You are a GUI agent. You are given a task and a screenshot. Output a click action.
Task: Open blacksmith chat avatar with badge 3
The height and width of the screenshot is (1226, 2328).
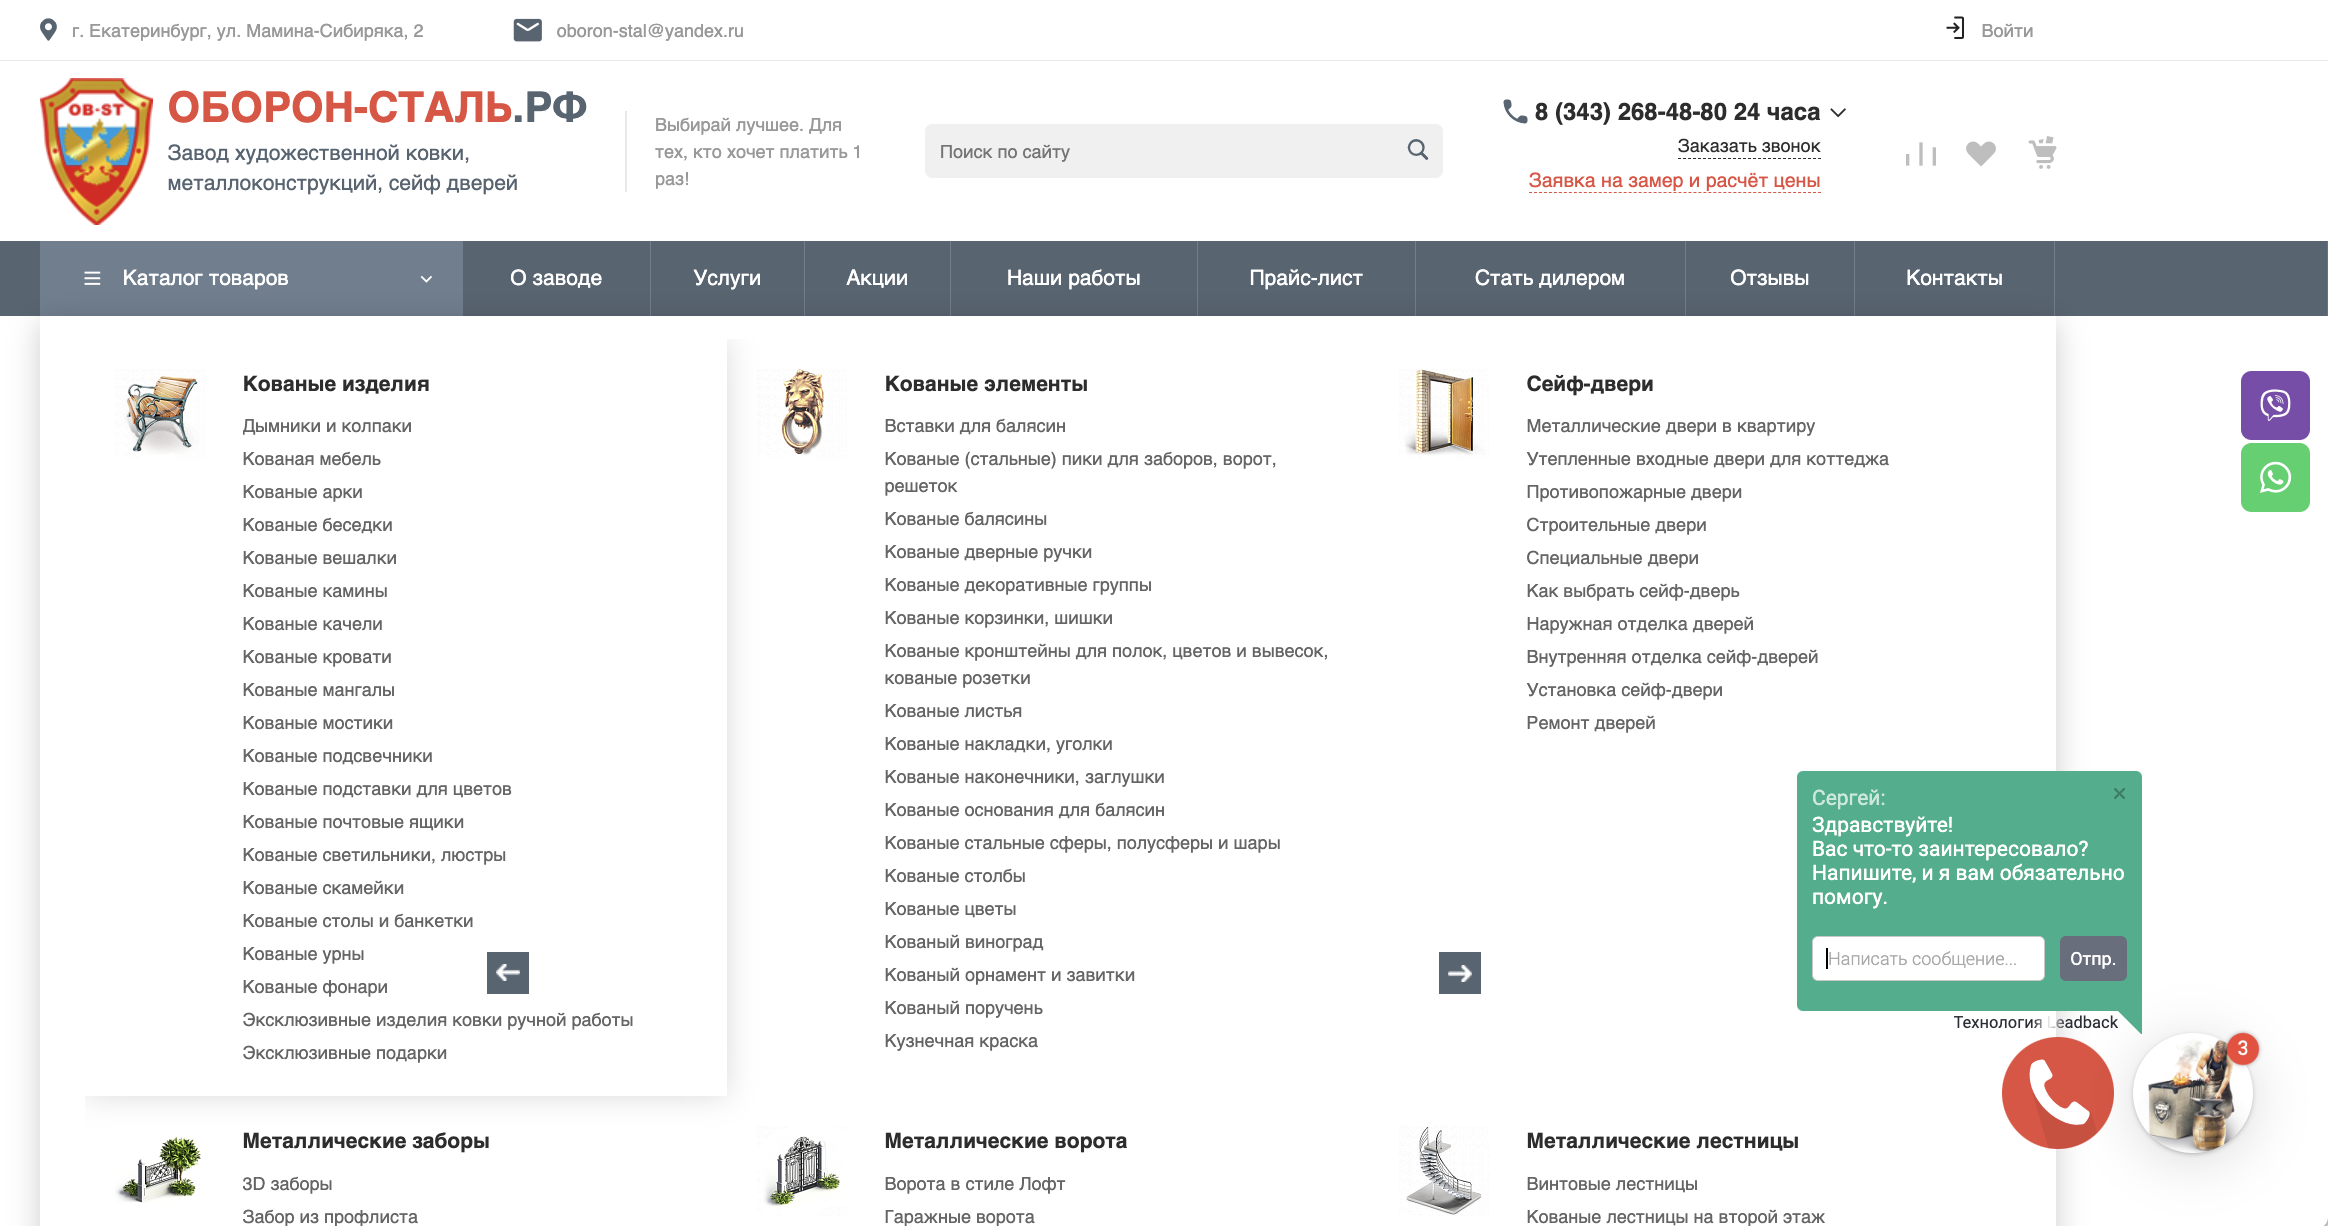pos(2193,1093)
